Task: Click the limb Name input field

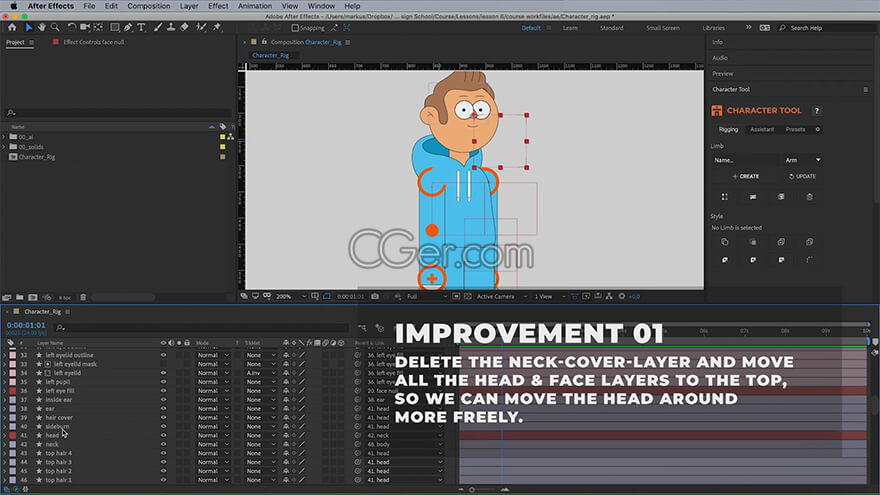Action: click(x=746, y=160)
